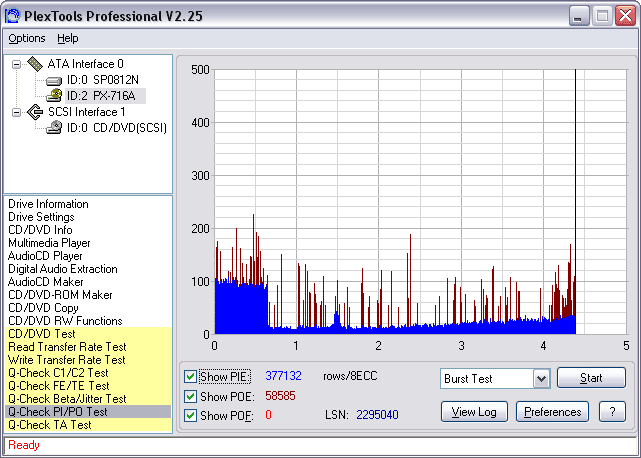
Task: Toggle the Show PIE checkbox
Action: click(190, 376)
